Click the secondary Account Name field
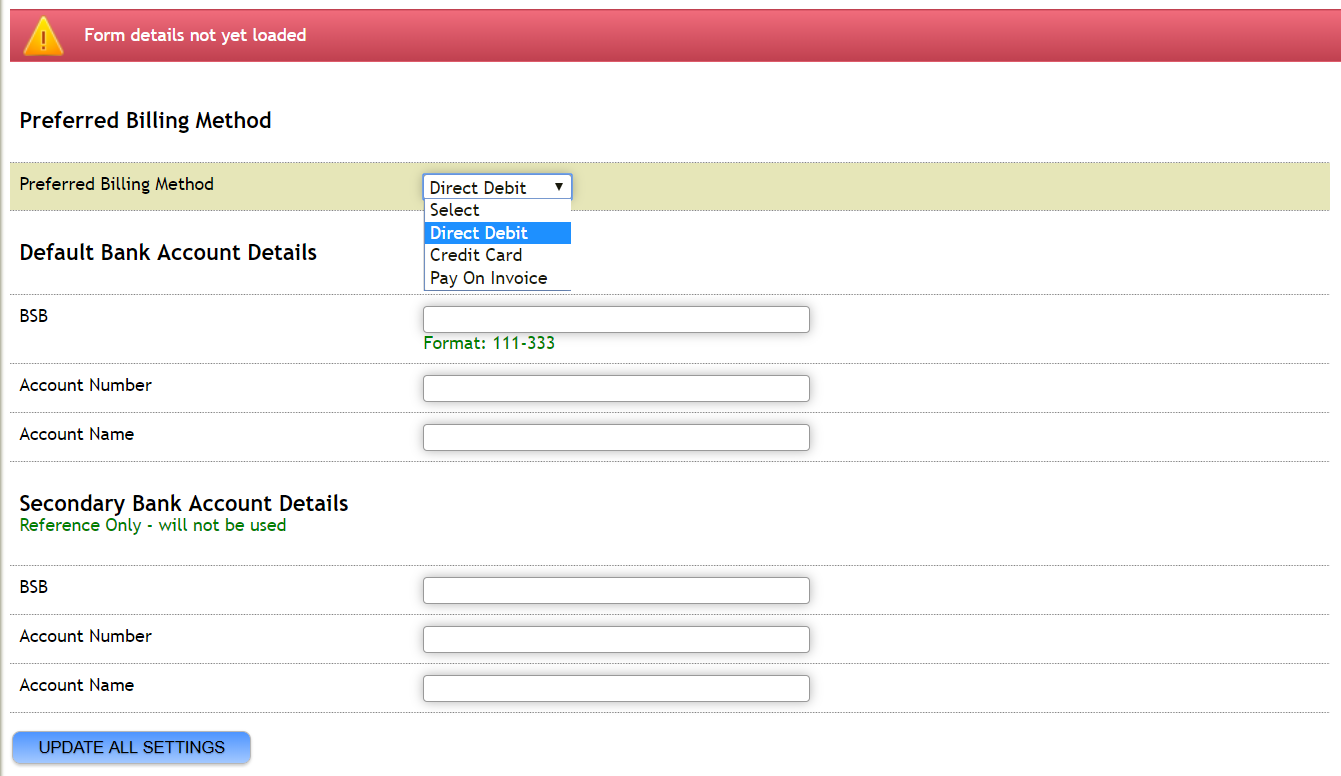Viewport: 1341px width, 776px height. click(616, 688)
